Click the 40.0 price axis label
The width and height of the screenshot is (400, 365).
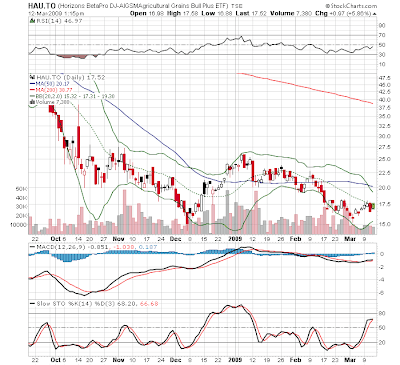click(x=384, y=100)
